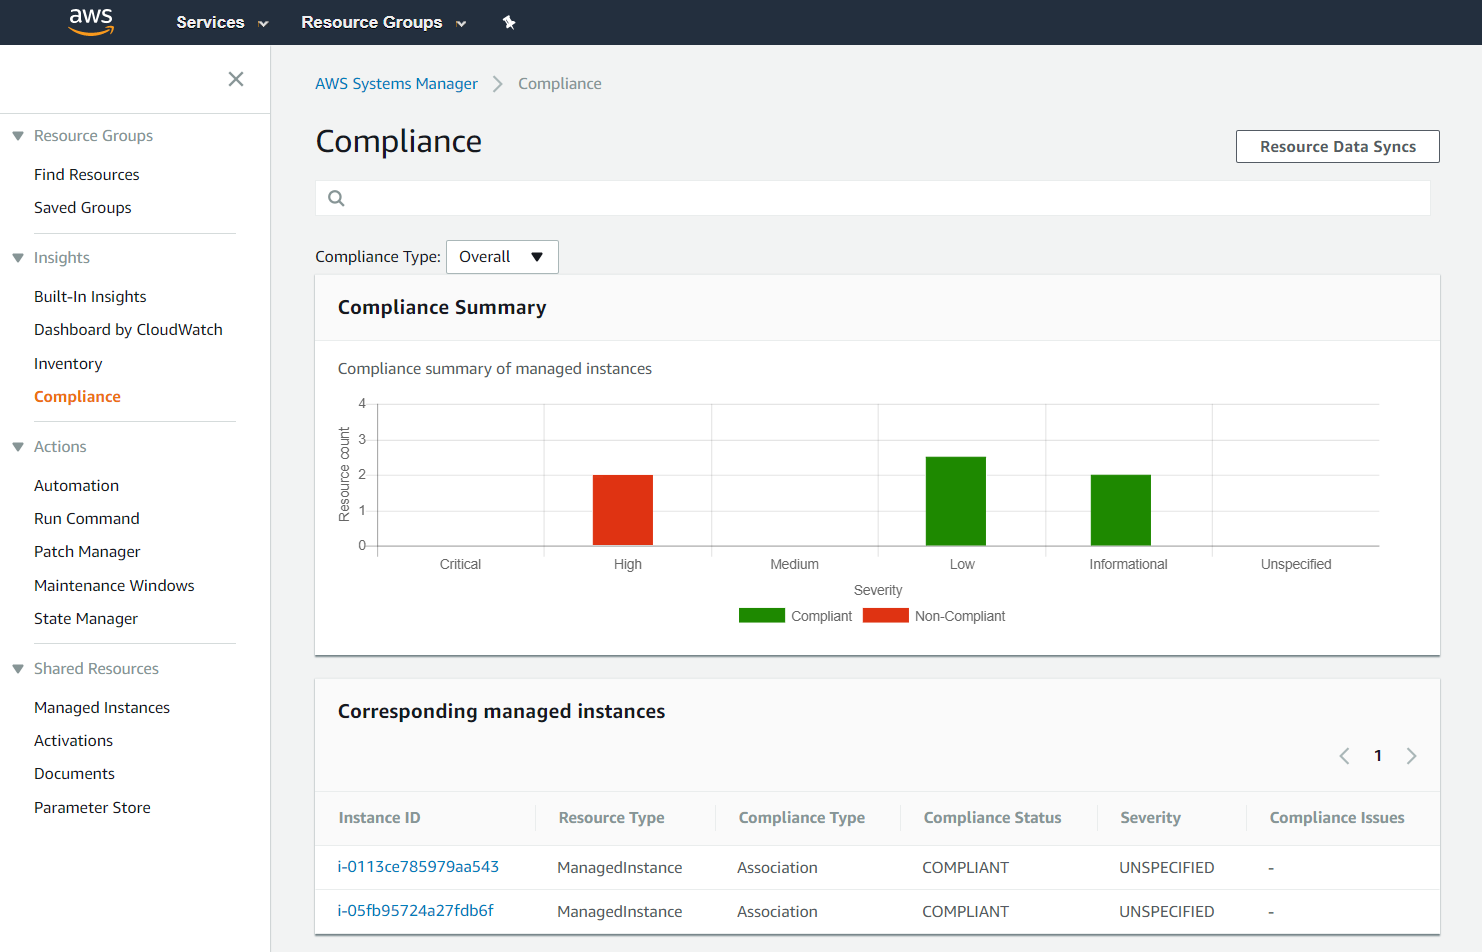The image size is (1482, 952).
Task: Click the search magnifier icon
Action: (x=337, y=198)
